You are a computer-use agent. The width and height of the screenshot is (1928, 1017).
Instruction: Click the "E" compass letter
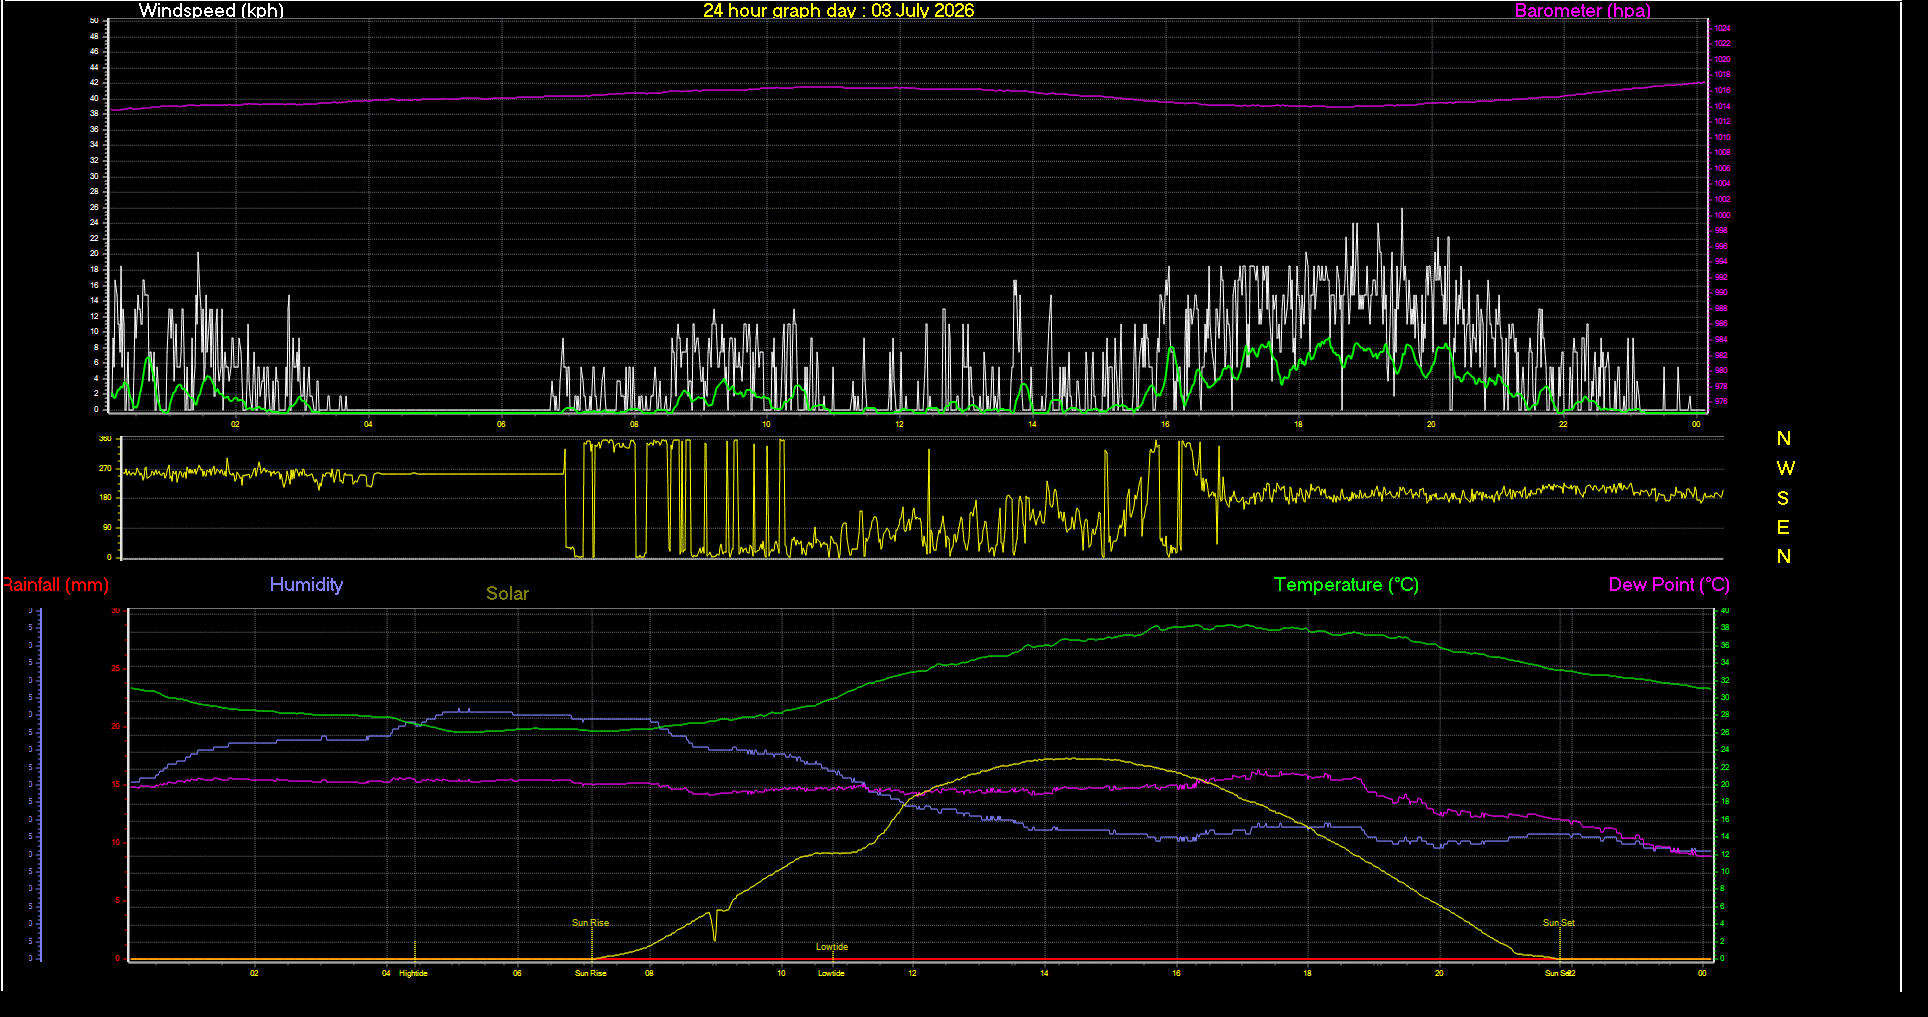pyautogui.click(x=1783, y=527)
